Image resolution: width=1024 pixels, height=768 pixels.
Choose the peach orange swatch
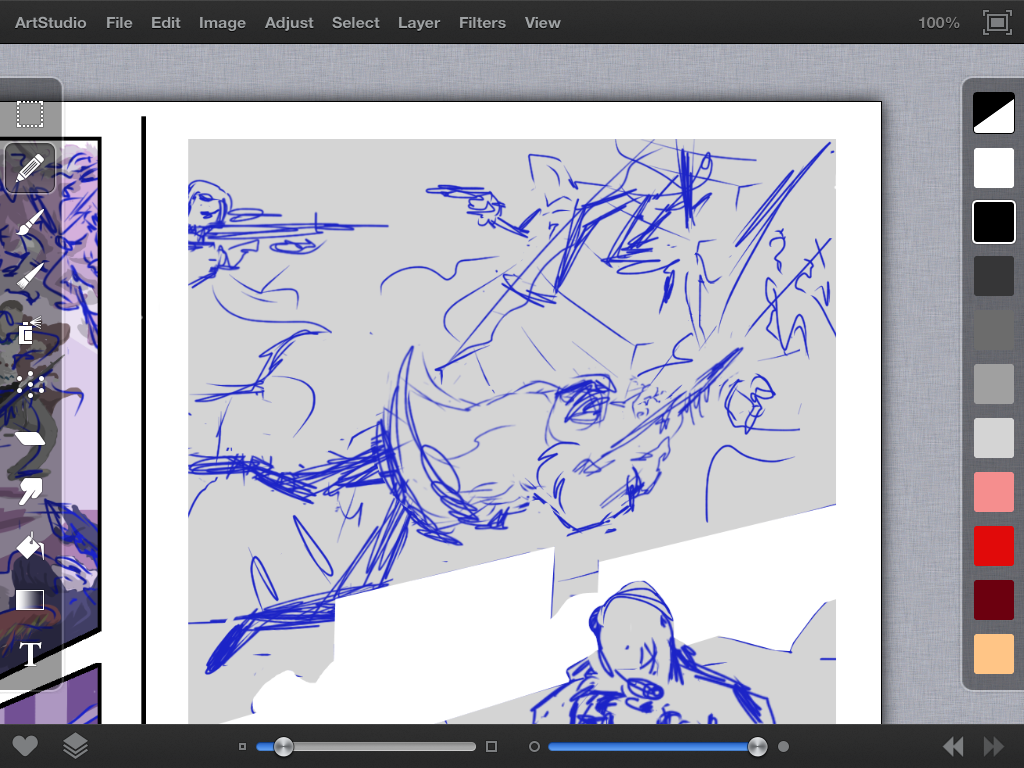click(x=993, y=654)
